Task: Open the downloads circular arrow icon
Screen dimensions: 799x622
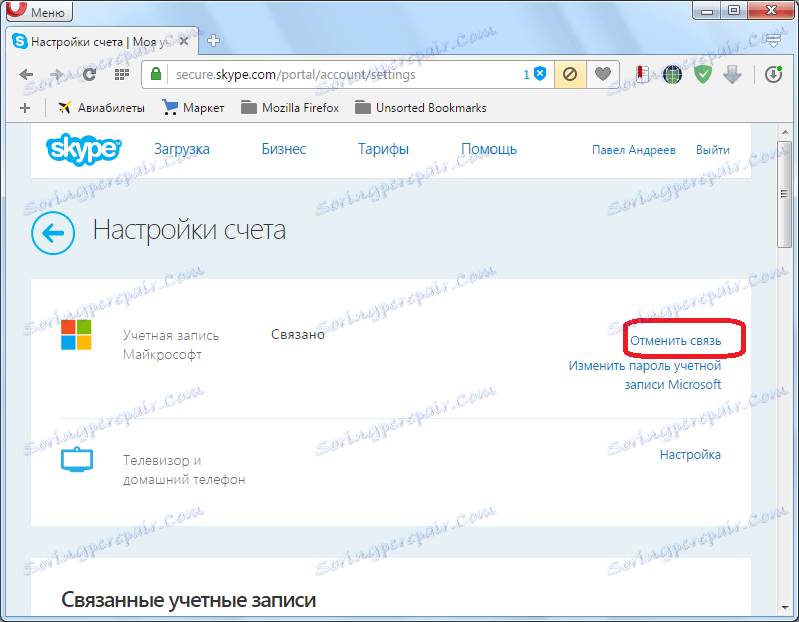Action: pyautogui.click(x=773, y=75)
